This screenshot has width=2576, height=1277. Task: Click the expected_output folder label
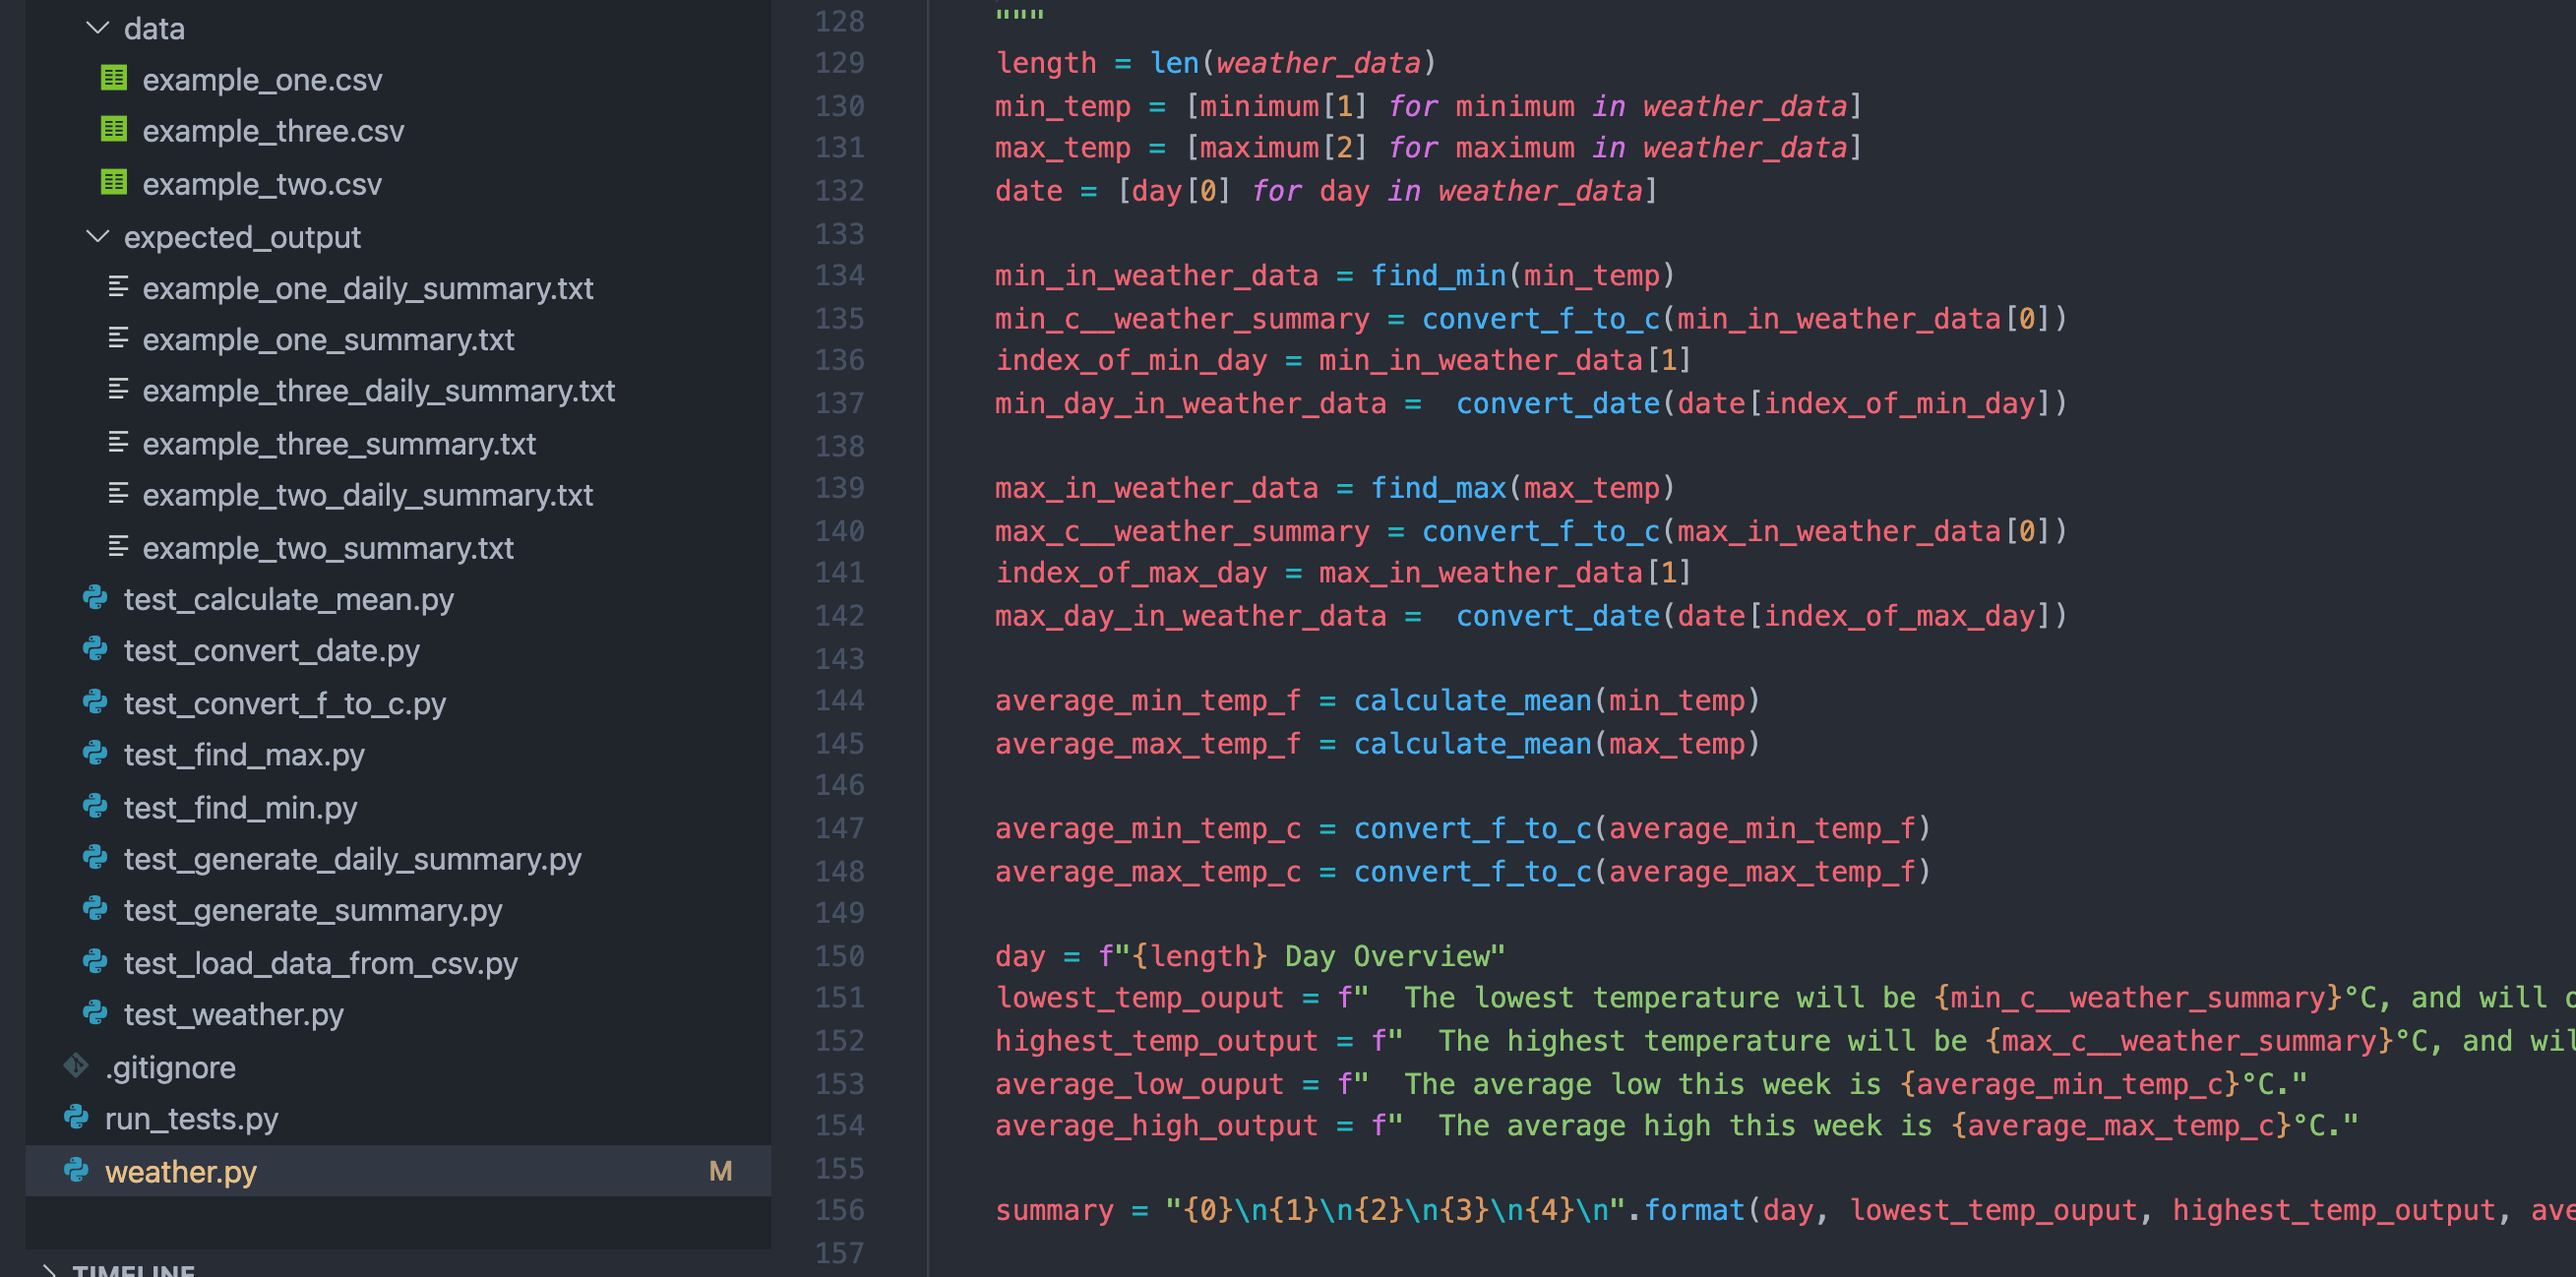coord(242,237)
